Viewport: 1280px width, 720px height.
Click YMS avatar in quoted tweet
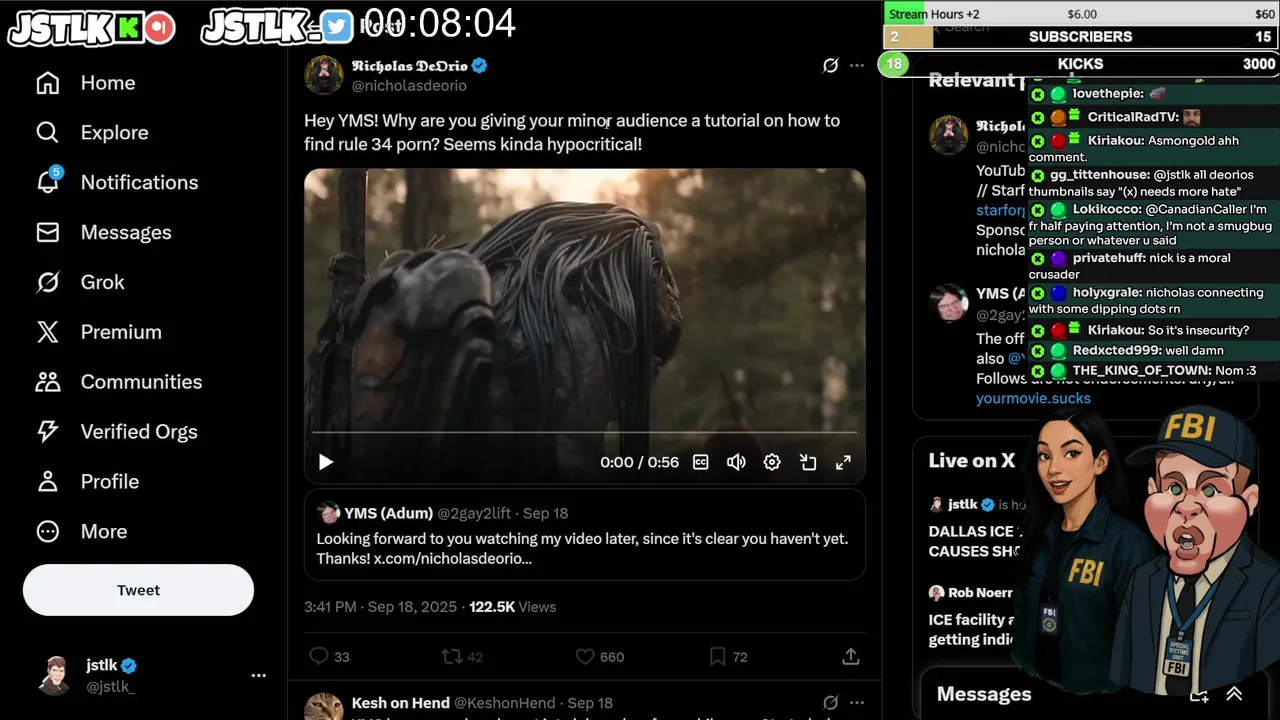pos(328,513)
